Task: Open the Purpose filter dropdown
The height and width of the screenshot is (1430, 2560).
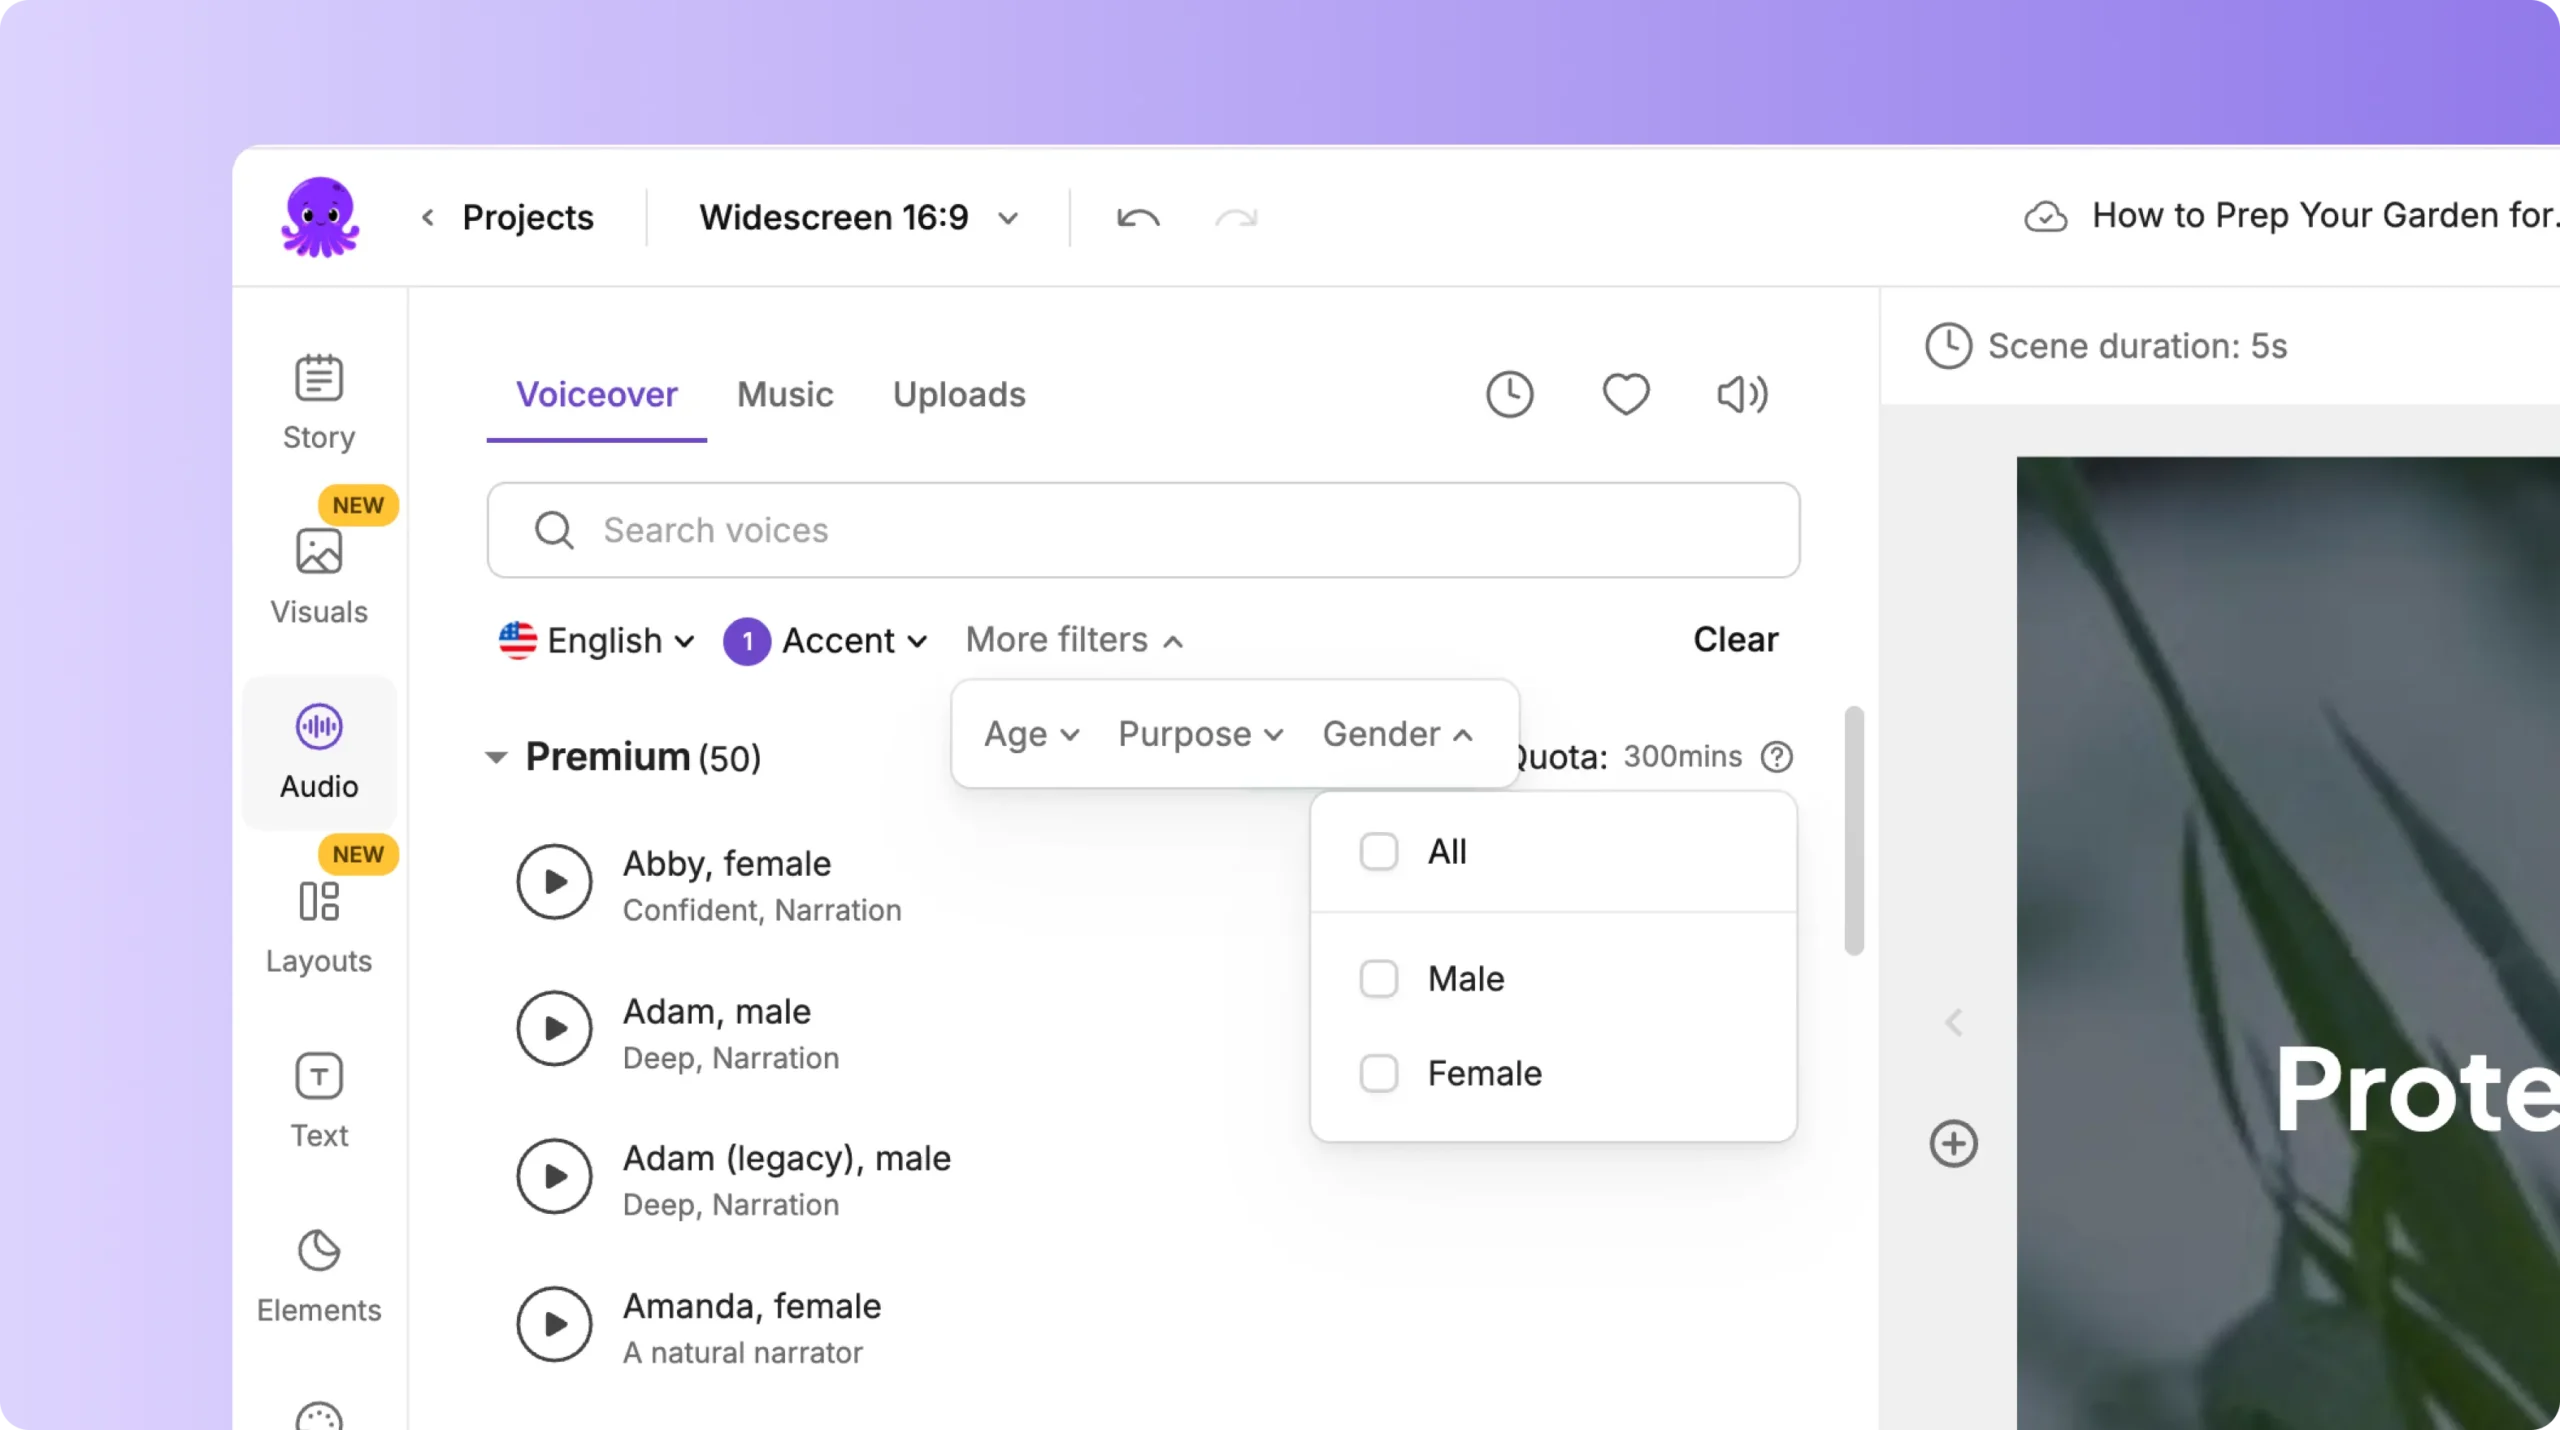Action: 1199,734
